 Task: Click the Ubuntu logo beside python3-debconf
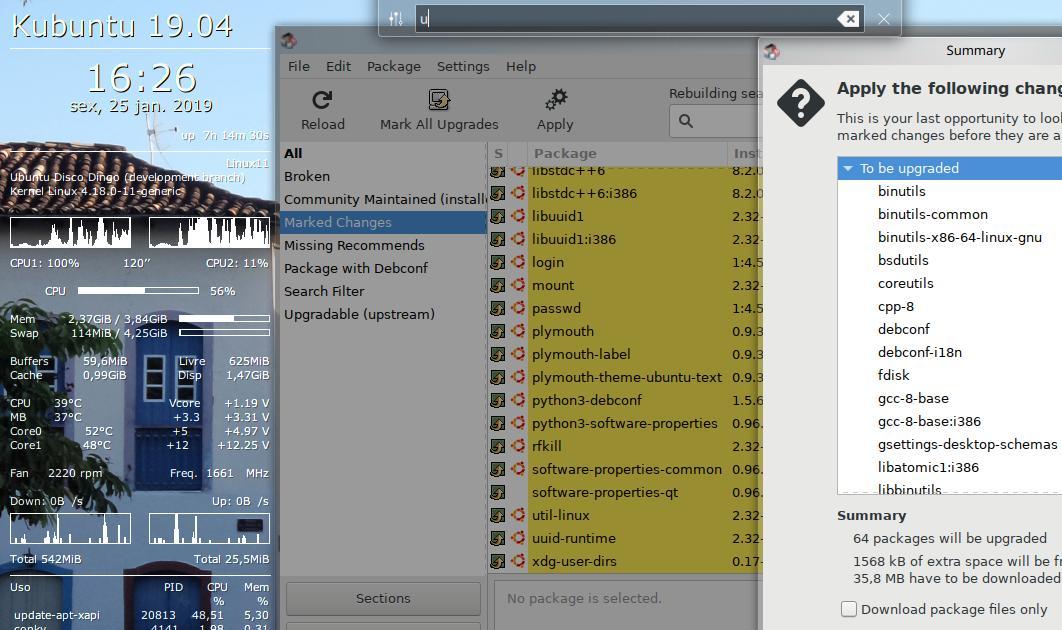pyautogui.click(x=518, y=400)
